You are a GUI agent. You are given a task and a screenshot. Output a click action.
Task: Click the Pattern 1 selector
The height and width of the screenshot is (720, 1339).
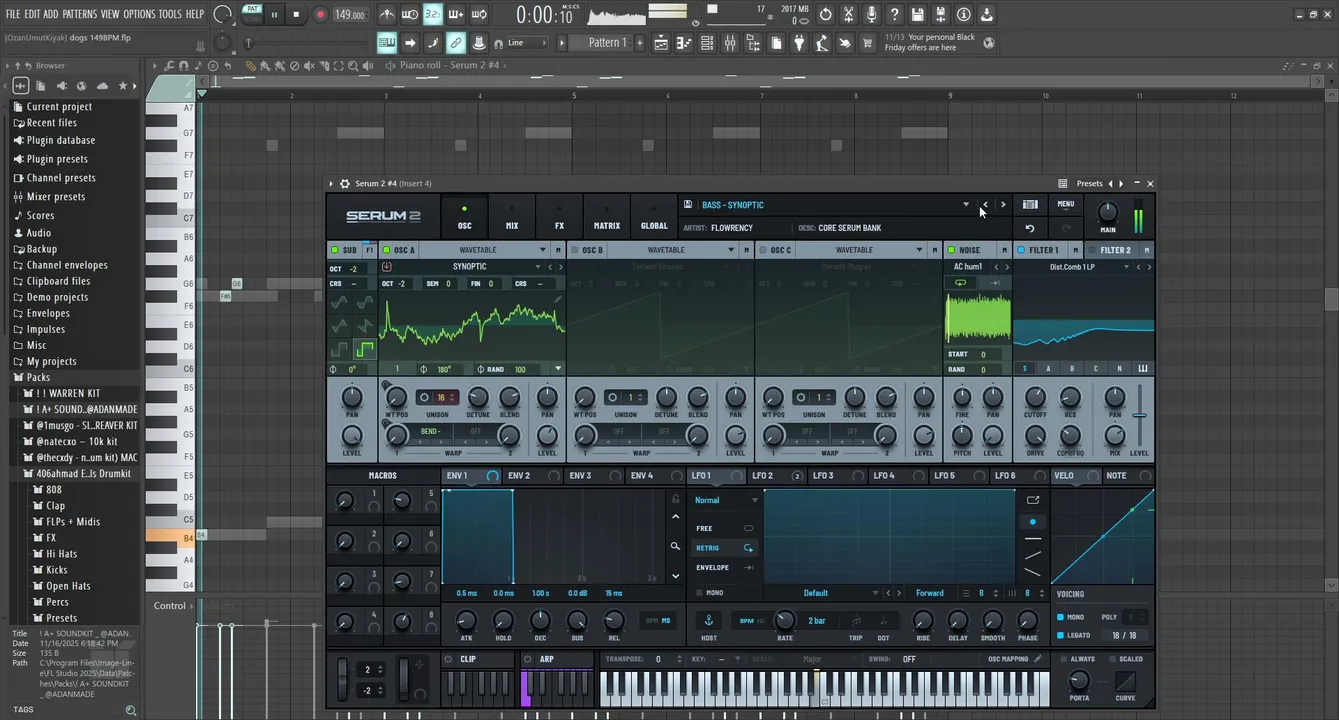[609, 43]
